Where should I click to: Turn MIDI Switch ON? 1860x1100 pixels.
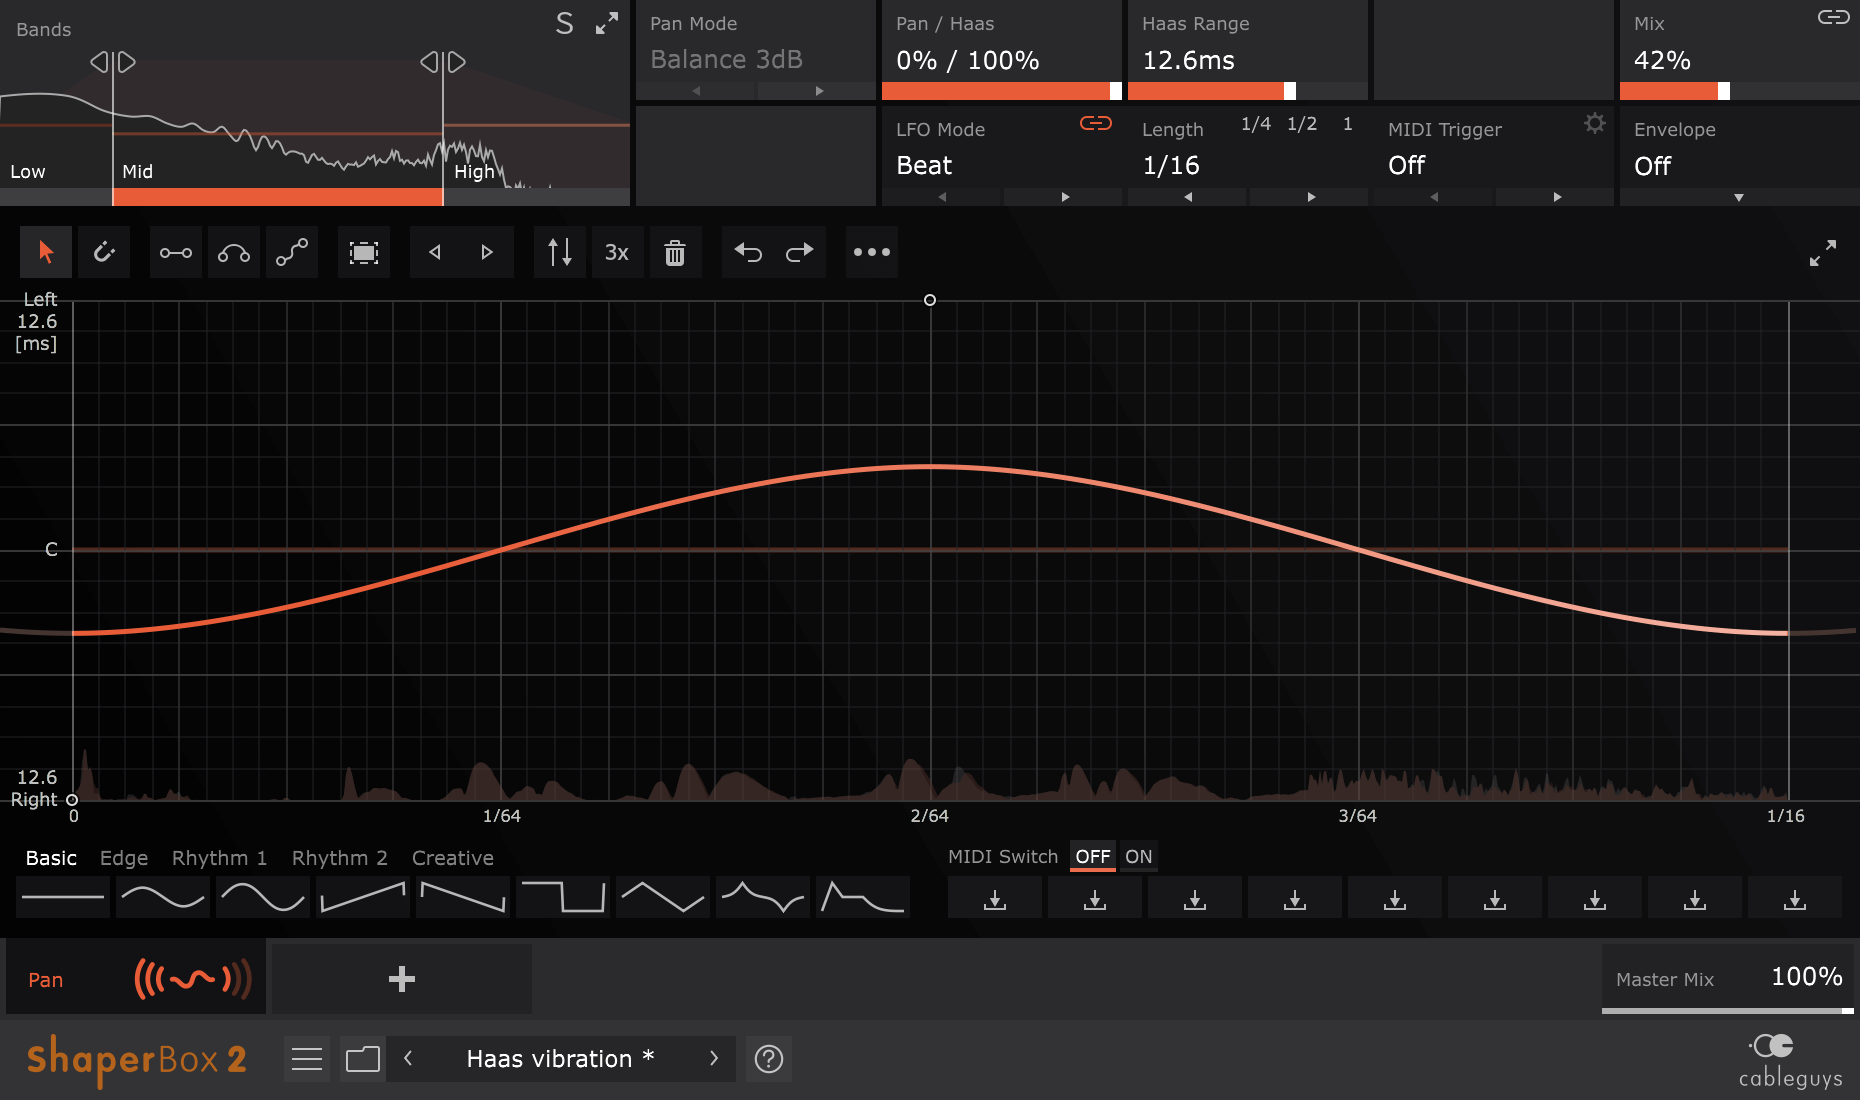pos(1138,856)
